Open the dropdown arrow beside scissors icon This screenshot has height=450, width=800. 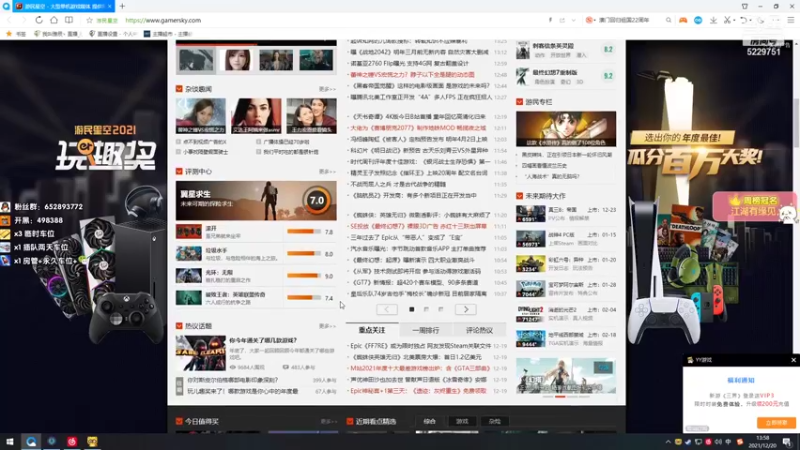point(734,20)
